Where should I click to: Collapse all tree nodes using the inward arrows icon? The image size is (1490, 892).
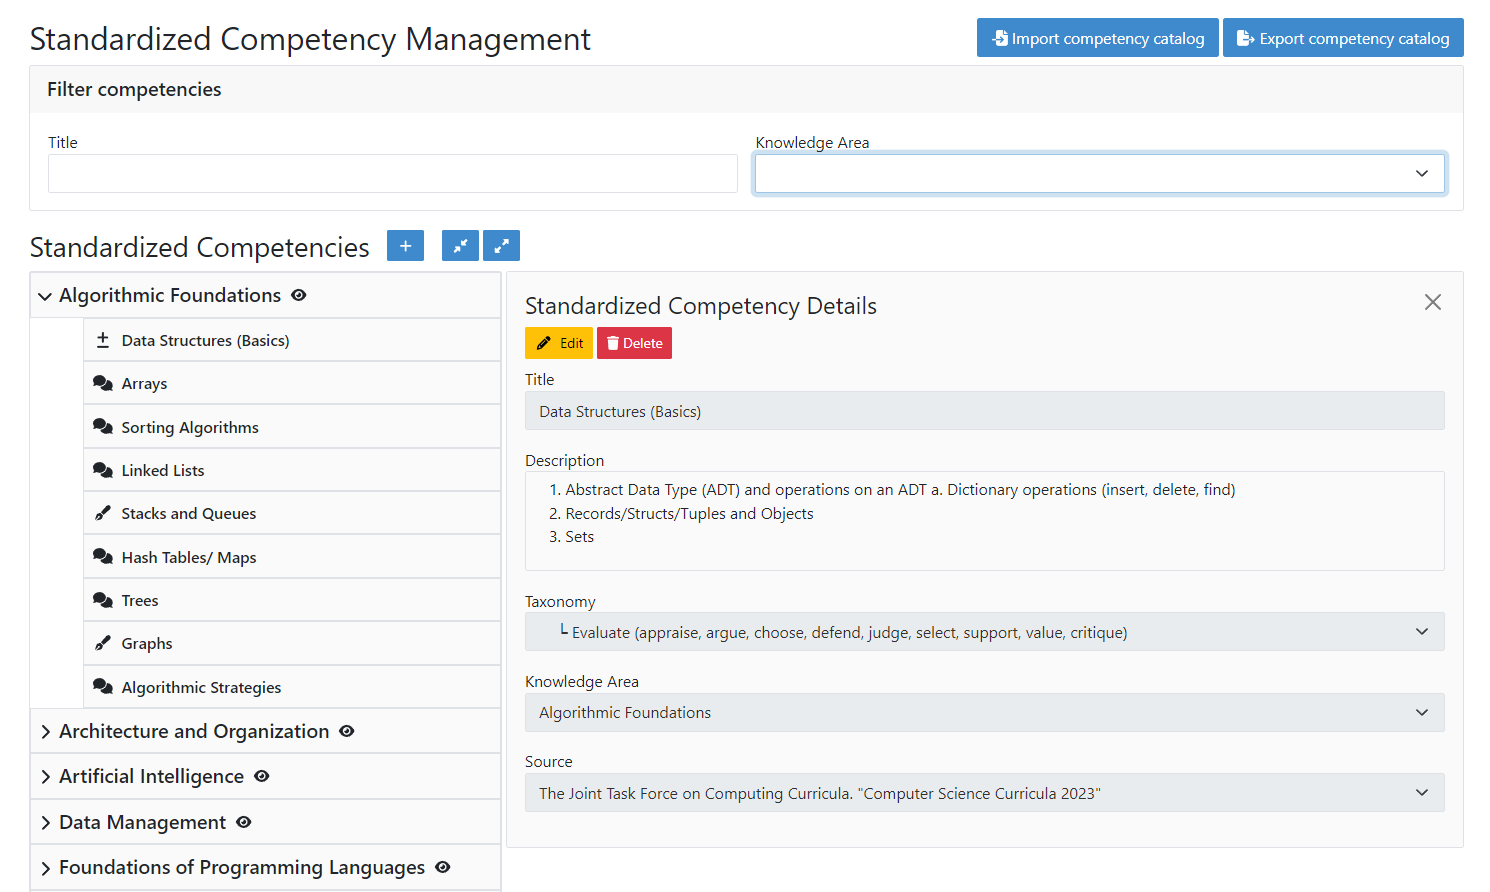pos(460,245)
